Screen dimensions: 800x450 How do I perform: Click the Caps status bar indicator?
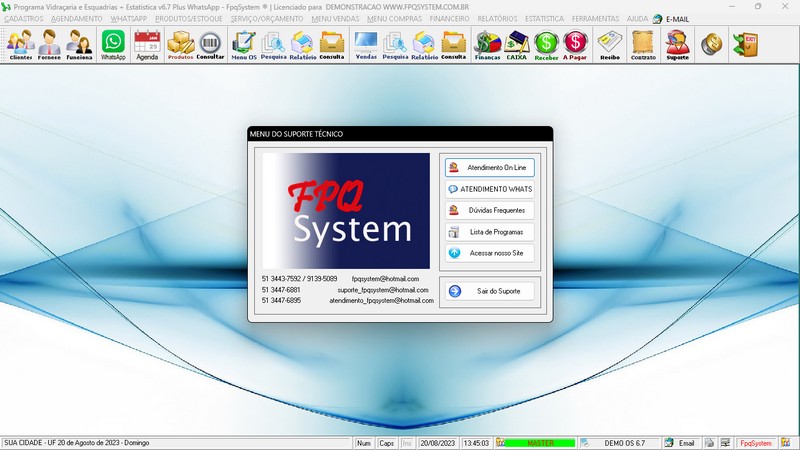[x=386, y=443]
